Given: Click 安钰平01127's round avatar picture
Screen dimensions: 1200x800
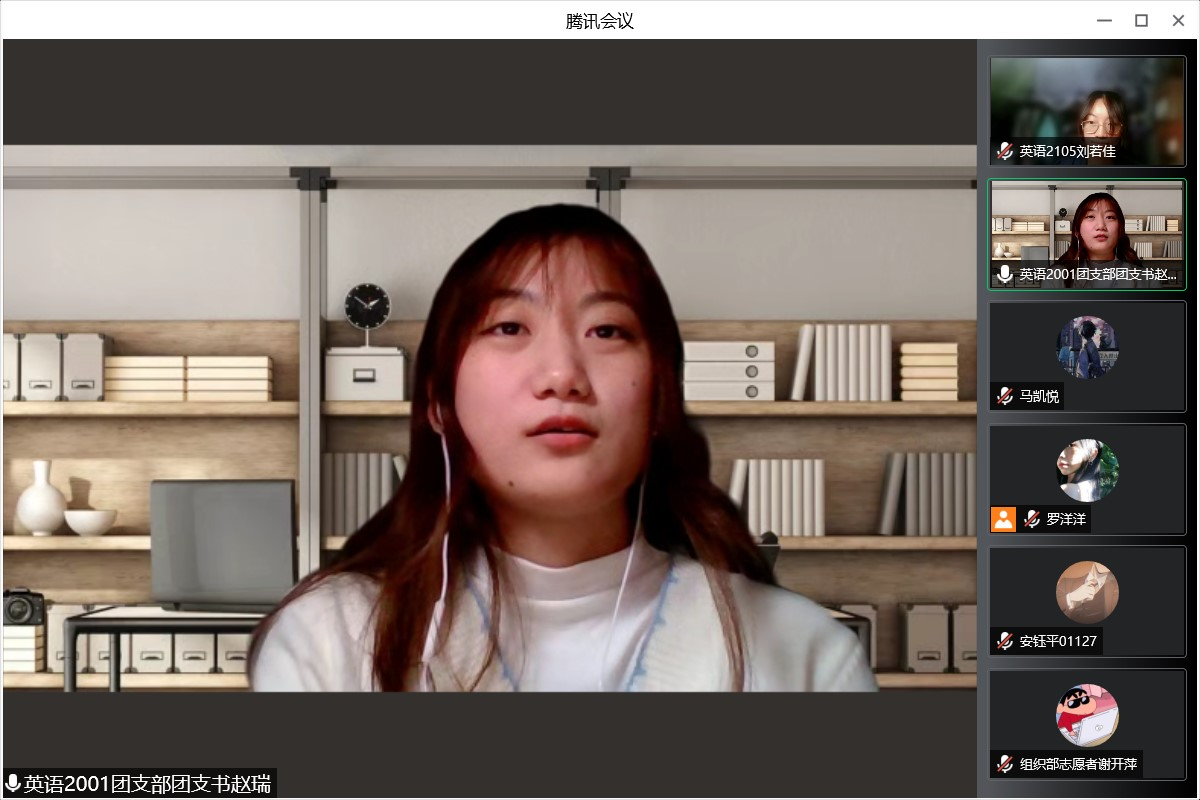Looking at the screenshot, I should click(x=1087, y=592).
